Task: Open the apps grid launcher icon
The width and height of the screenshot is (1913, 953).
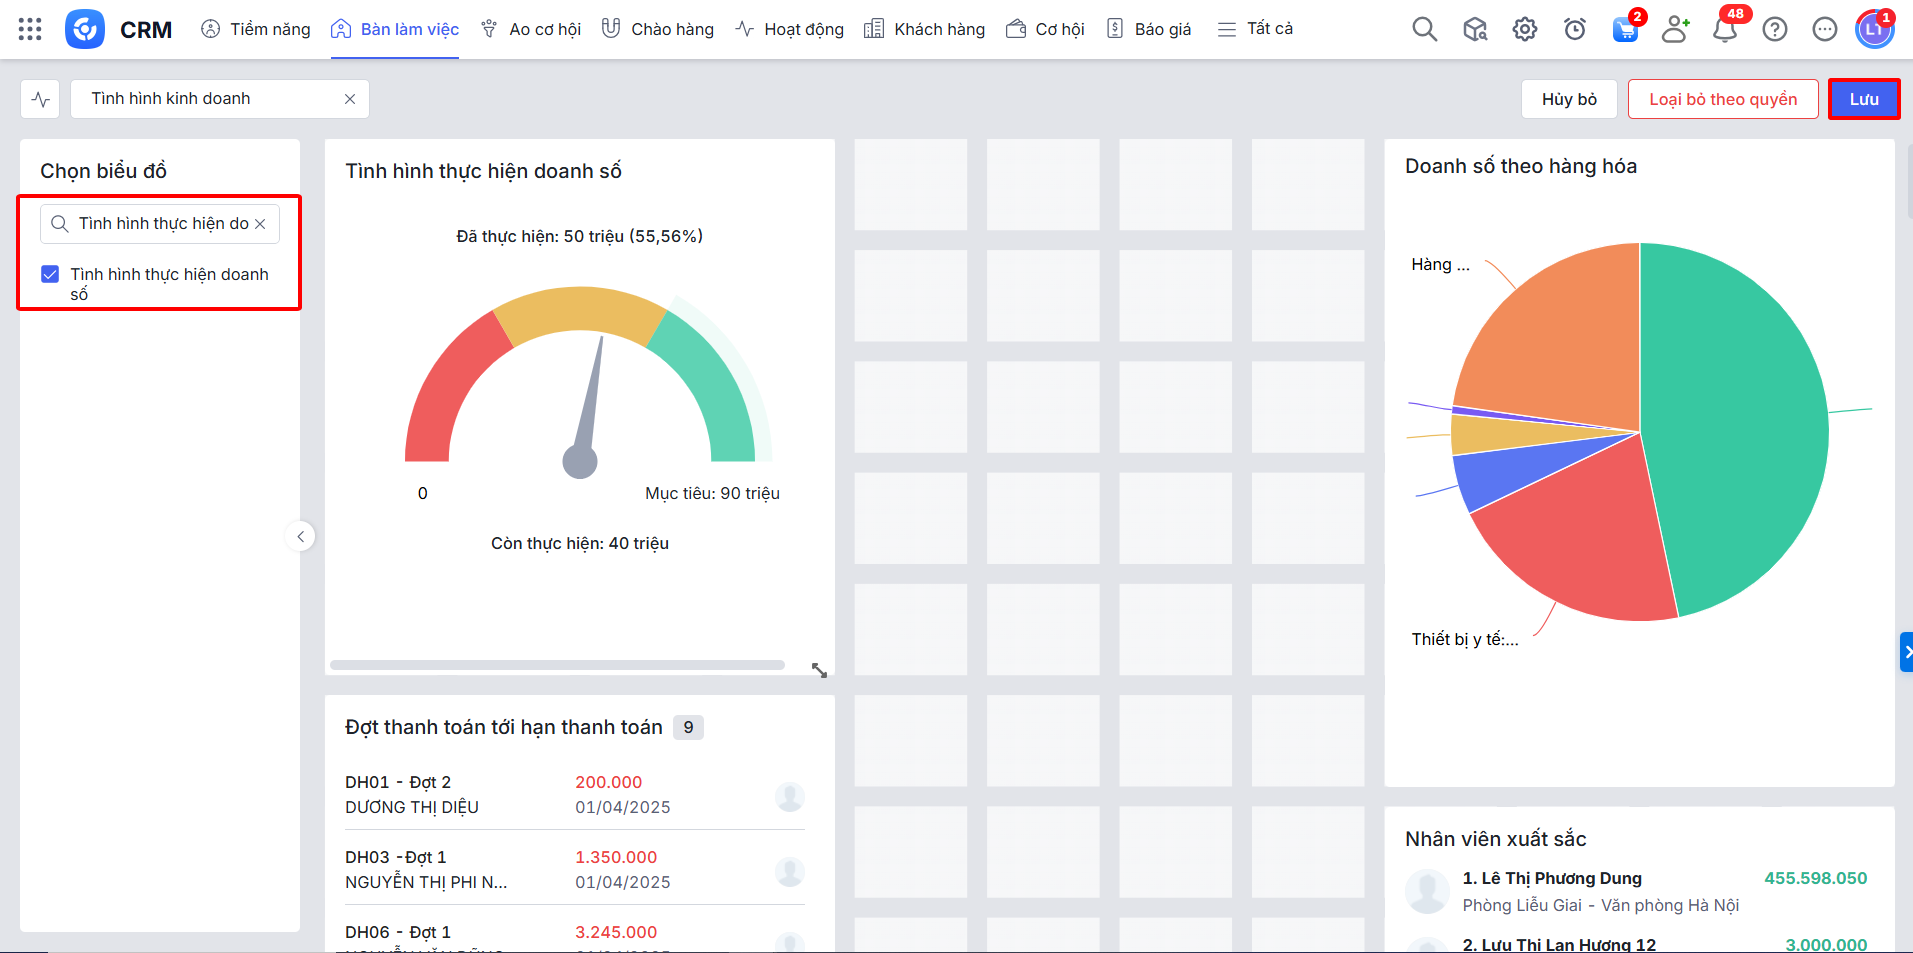Action: click(x=30, y=29)
